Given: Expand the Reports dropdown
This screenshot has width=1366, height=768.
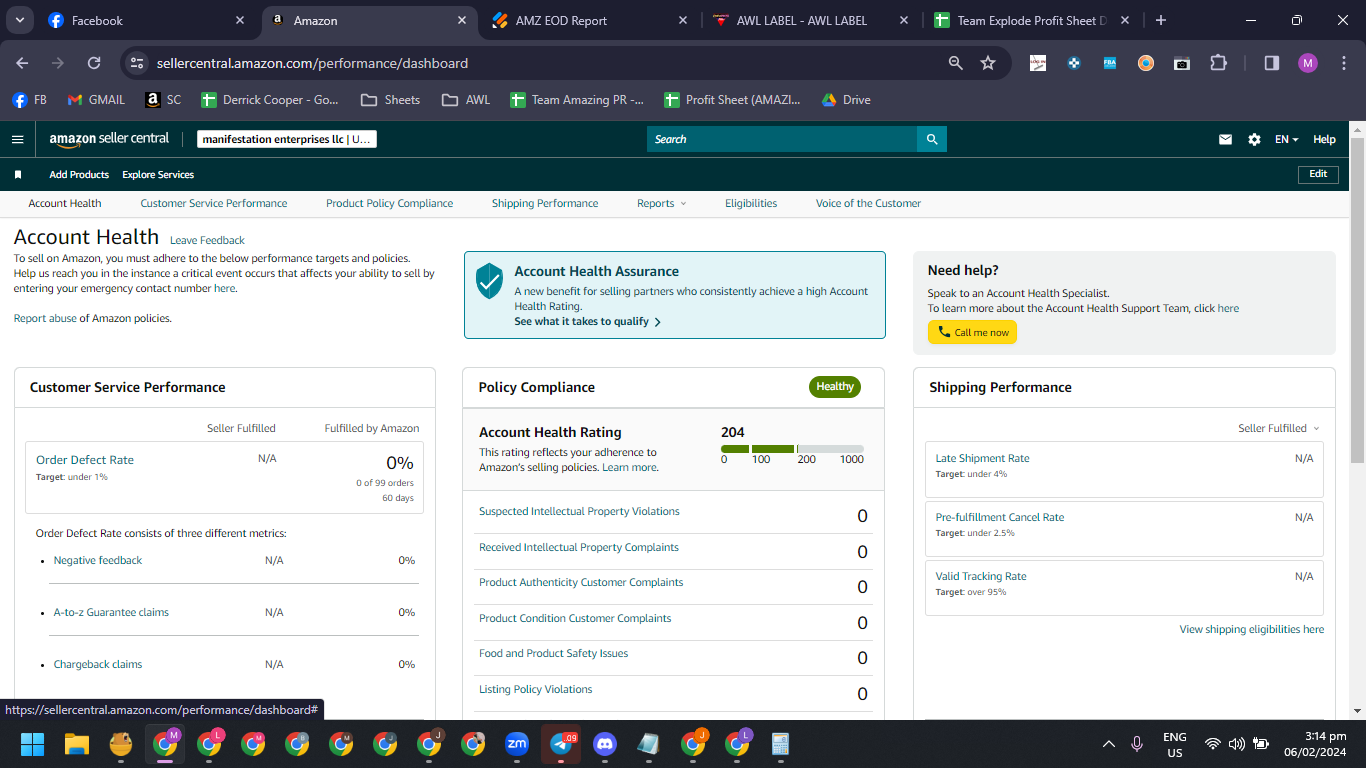Looking at the screenshot, I should point(662,204).
